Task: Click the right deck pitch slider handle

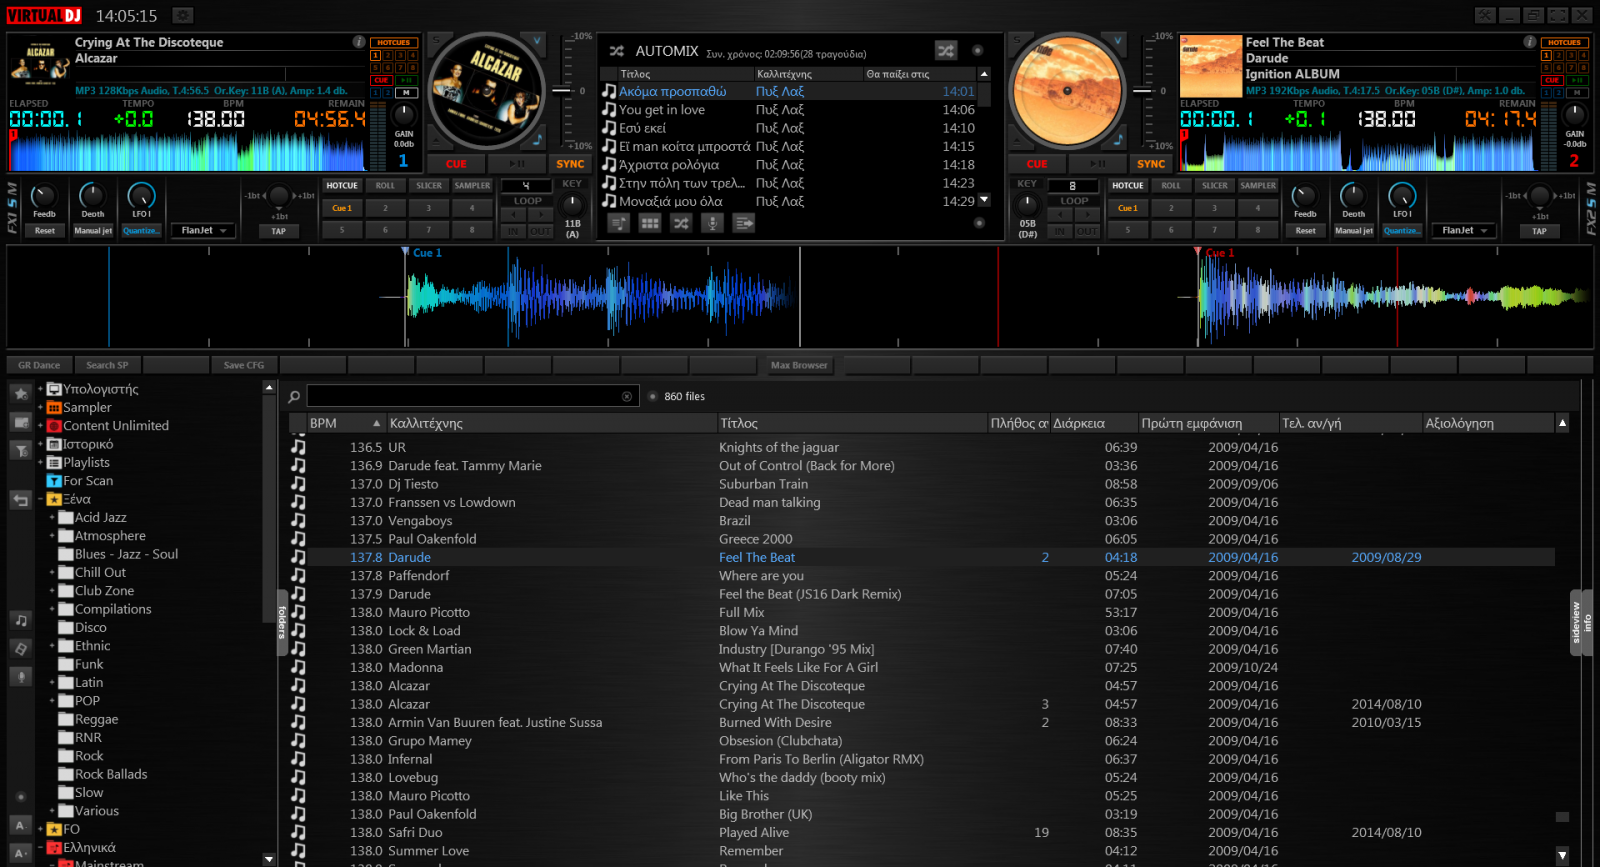Action: click(x=1144, y=90)
